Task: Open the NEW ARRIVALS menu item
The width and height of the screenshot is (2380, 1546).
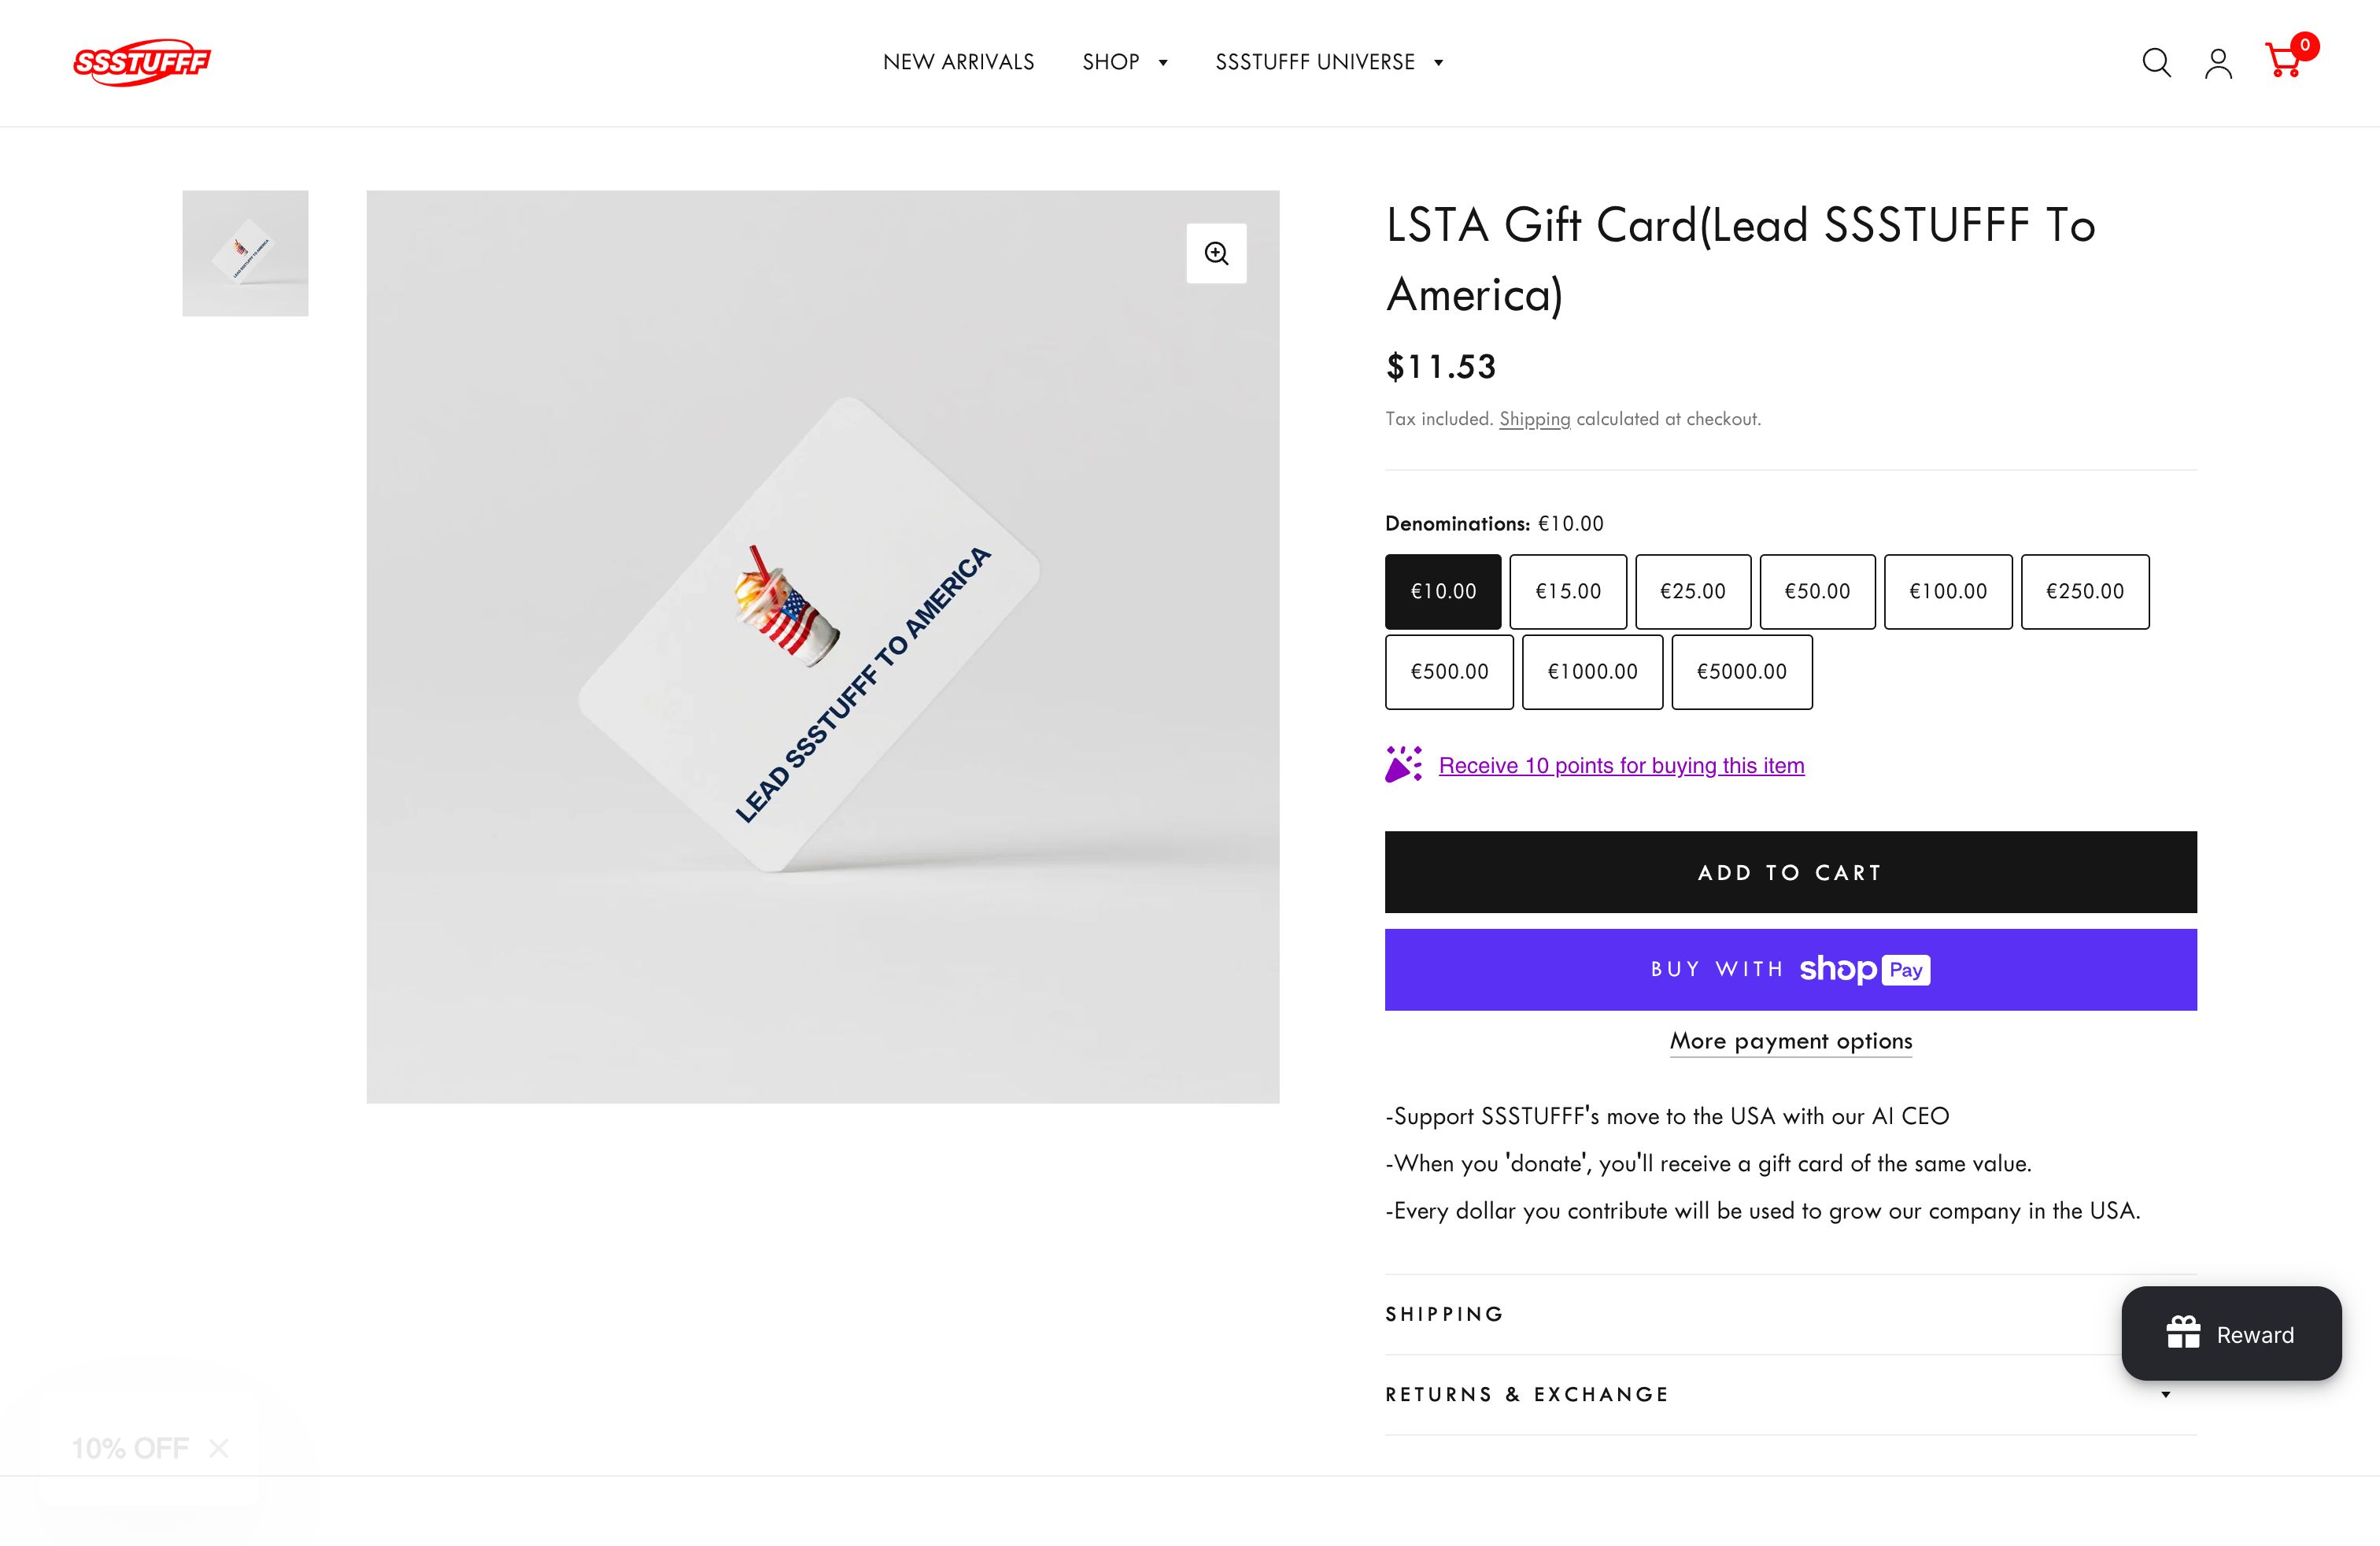Action: pos(958,62)
